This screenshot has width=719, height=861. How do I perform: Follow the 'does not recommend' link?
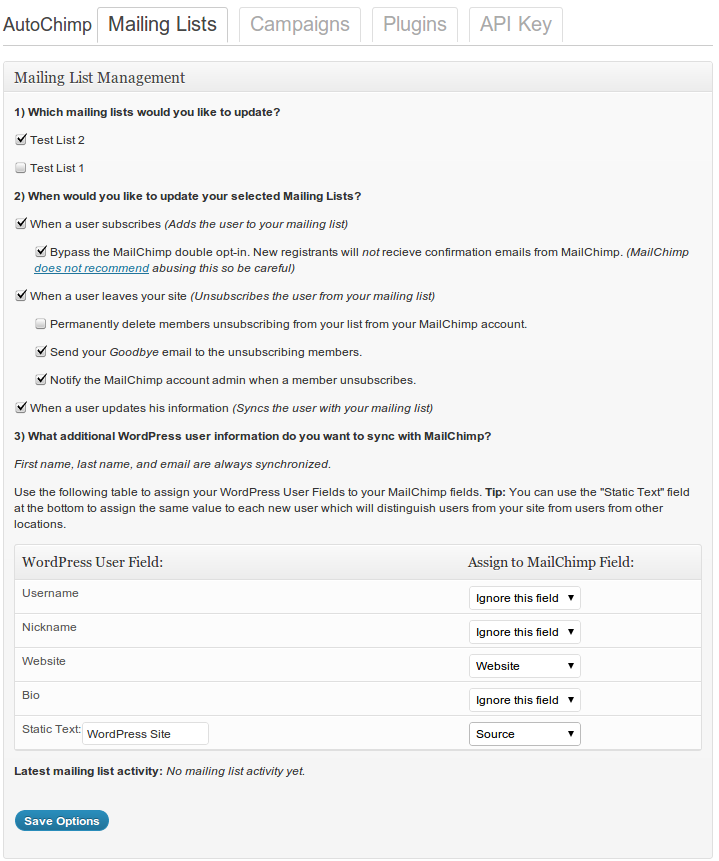pyautogui.click(x=92, y=268)
